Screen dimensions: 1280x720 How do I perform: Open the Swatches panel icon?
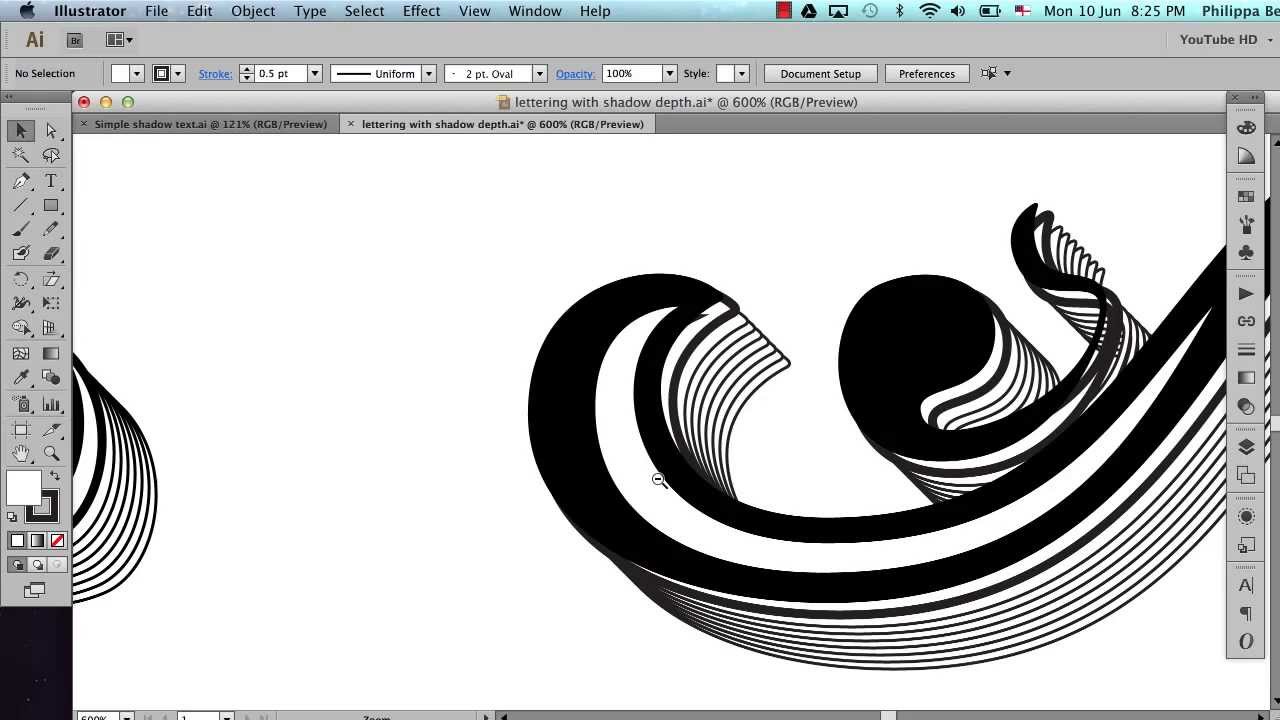point(1246,197)
